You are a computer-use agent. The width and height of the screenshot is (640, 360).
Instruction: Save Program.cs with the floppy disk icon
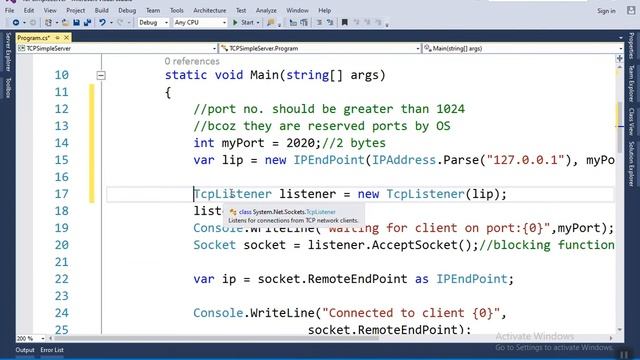coord(76,23)
